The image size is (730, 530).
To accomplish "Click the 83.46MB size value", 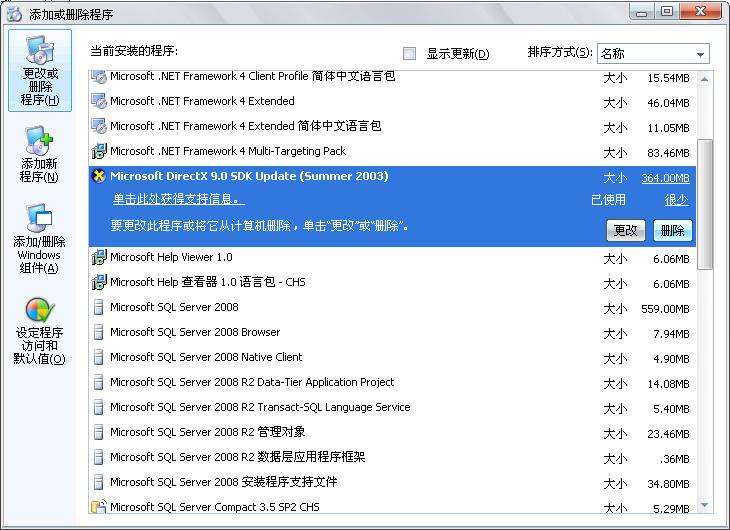I will (x=668, y=153).
